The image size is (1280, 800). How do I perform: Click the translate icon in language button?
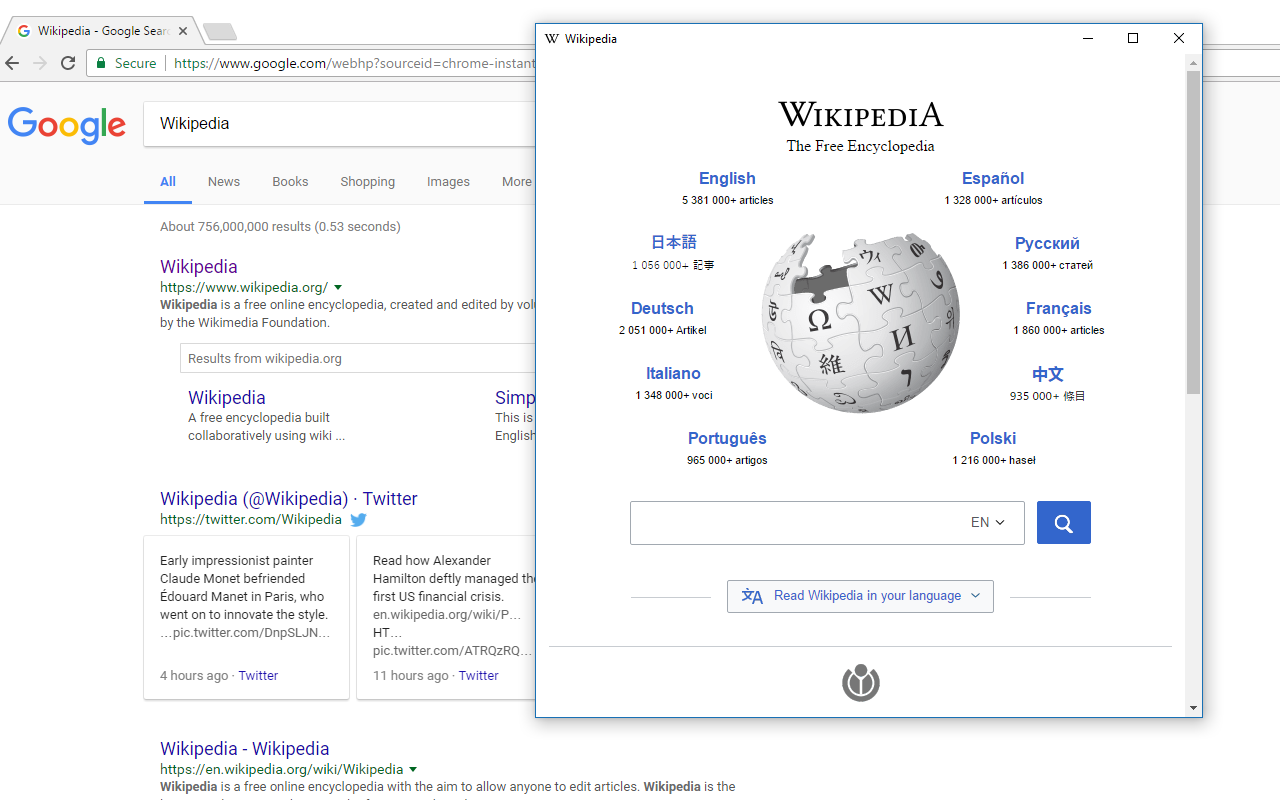click(x=752, y=596)
